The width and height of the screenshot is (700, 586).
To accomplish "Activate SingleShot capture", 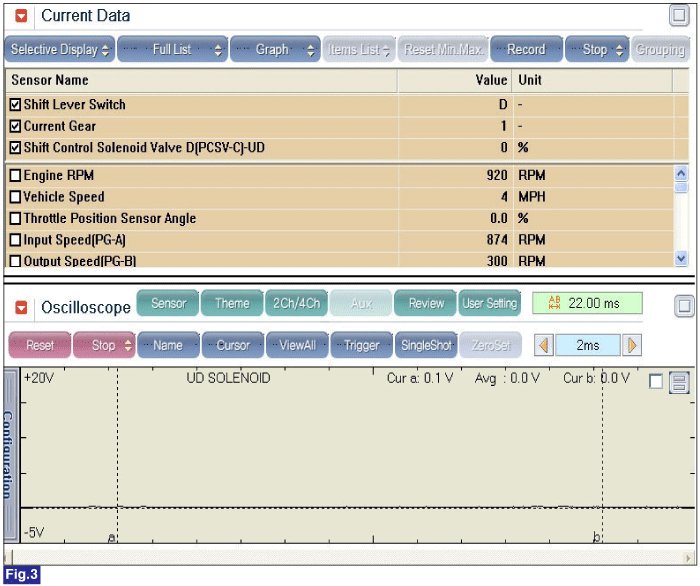I will 426,345.
